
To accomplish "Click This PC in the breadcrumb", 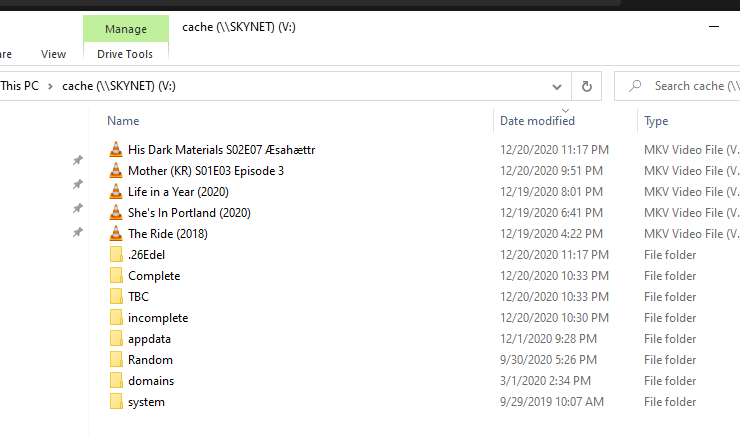I will [x=20, y=86].
